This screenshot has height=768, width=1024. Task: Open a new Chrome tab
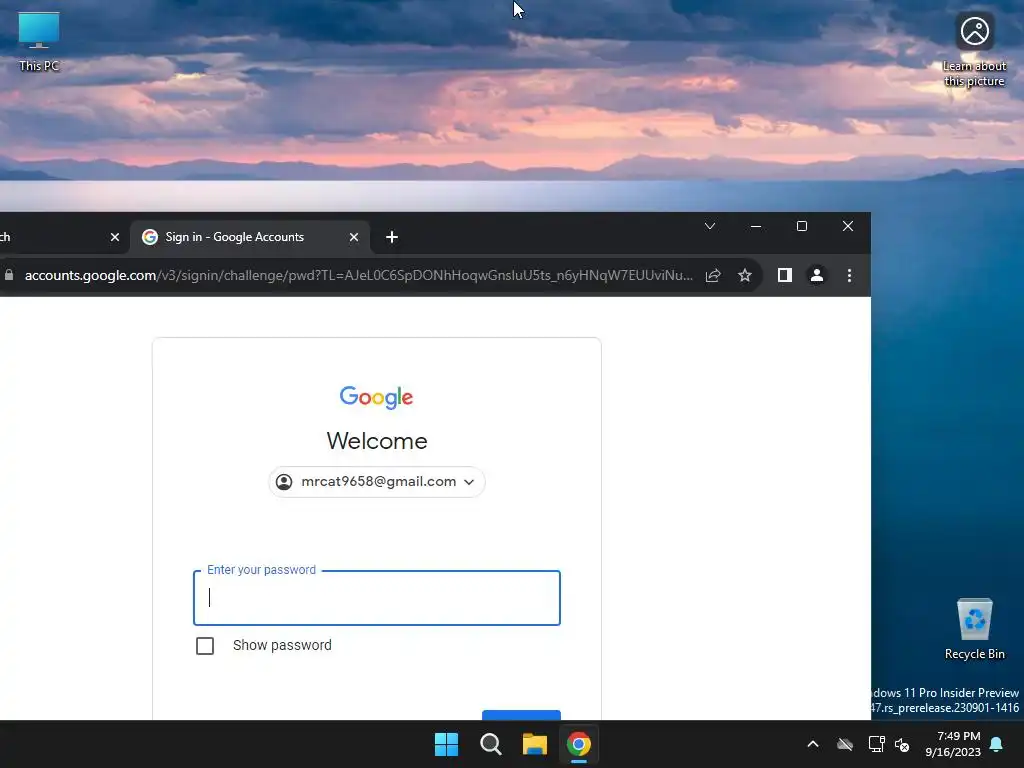click(x=392, y=237)
